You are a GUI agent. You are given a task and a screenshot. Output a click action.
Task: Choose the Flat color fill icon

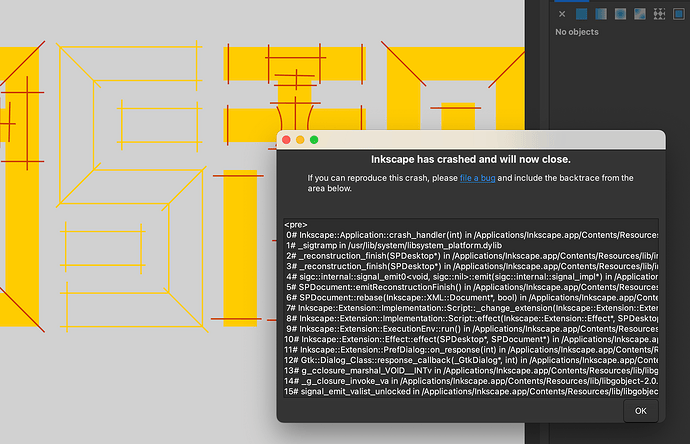pos(581,14)
